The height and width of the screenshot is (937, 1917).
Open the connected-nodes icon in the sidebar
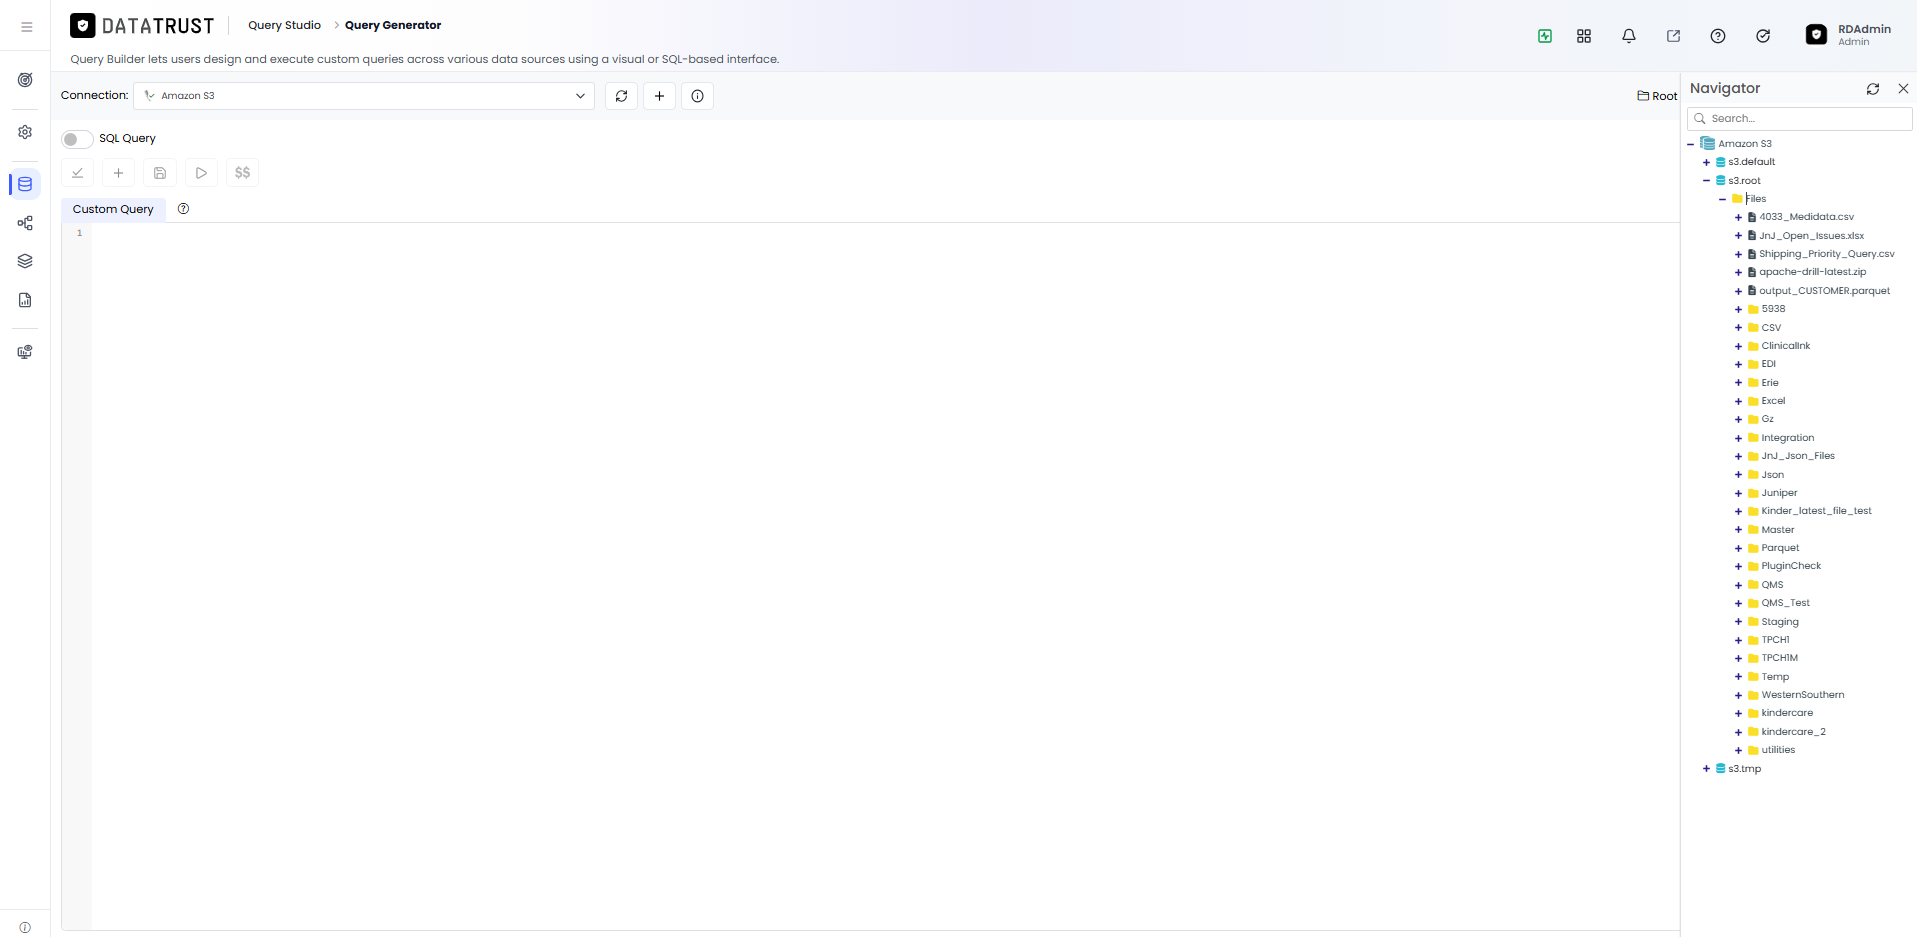(x=25, y=223)
